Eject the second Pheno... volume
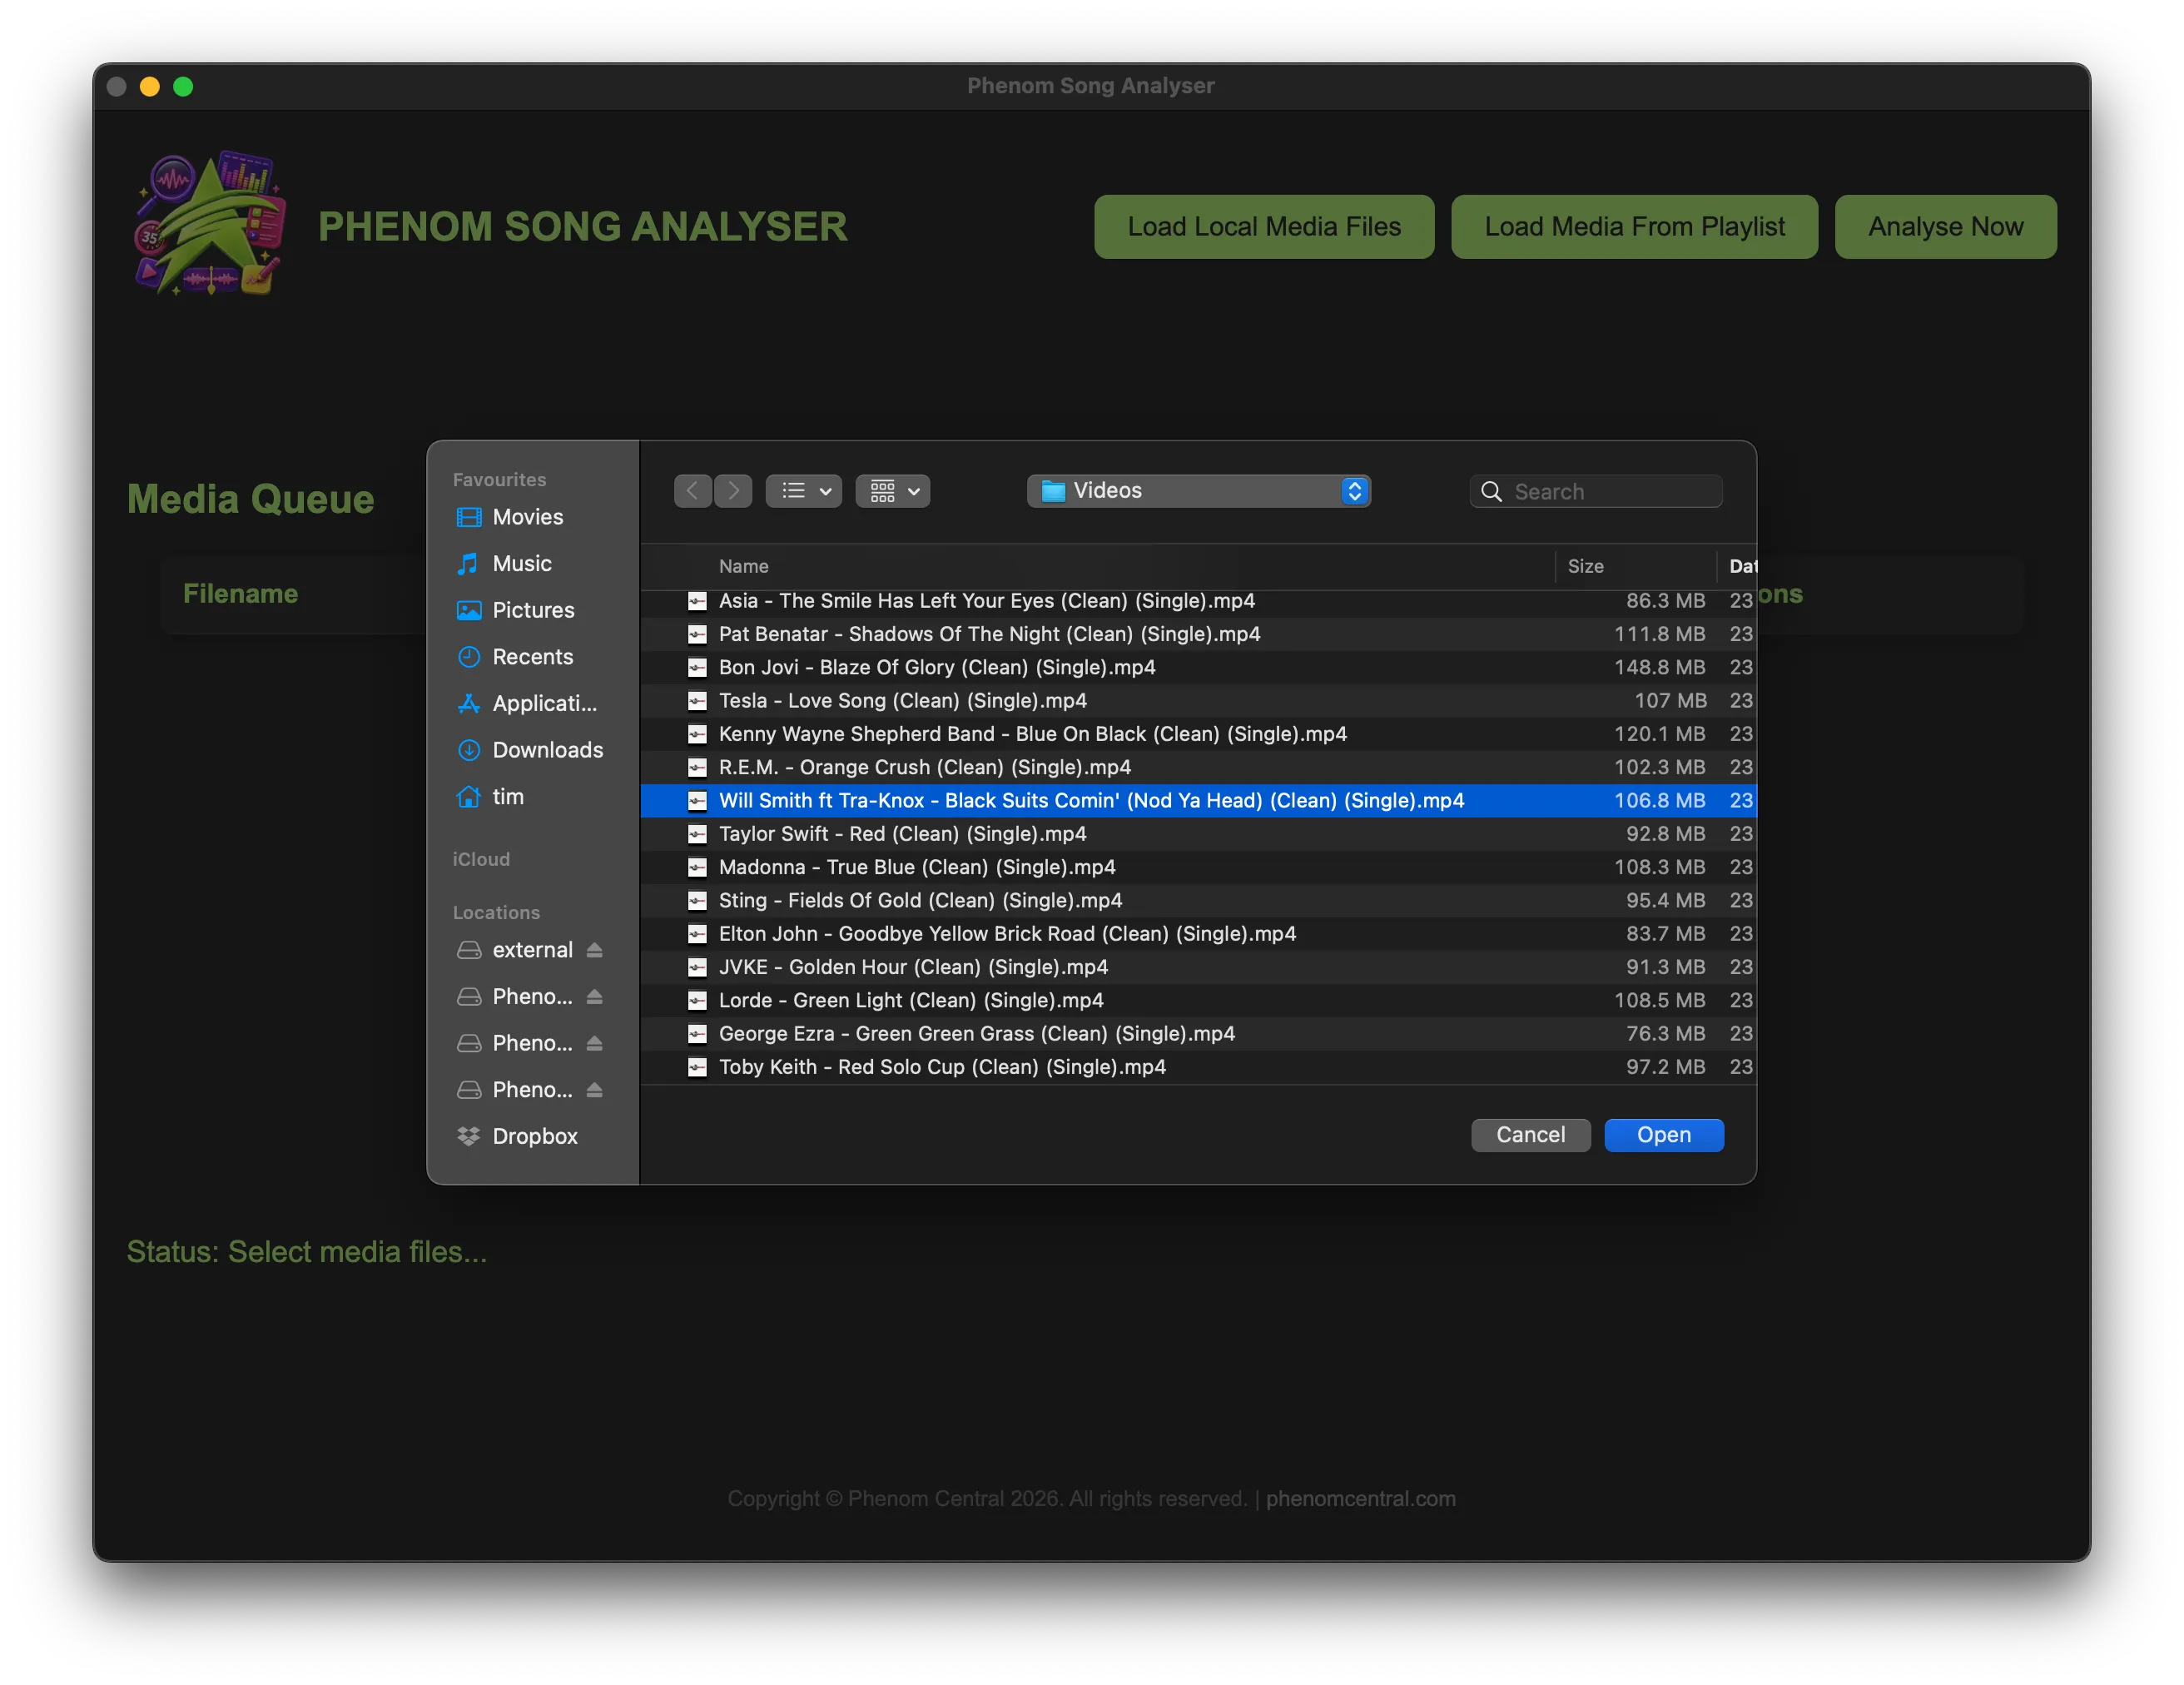 tap(595, 1043)
